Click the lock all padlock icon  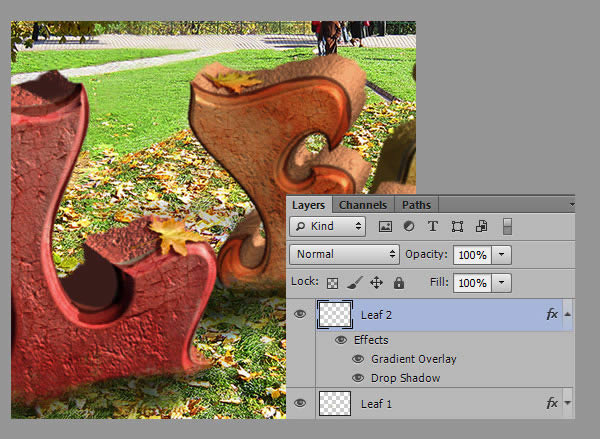pyautogui.click(x=399, y=283)
